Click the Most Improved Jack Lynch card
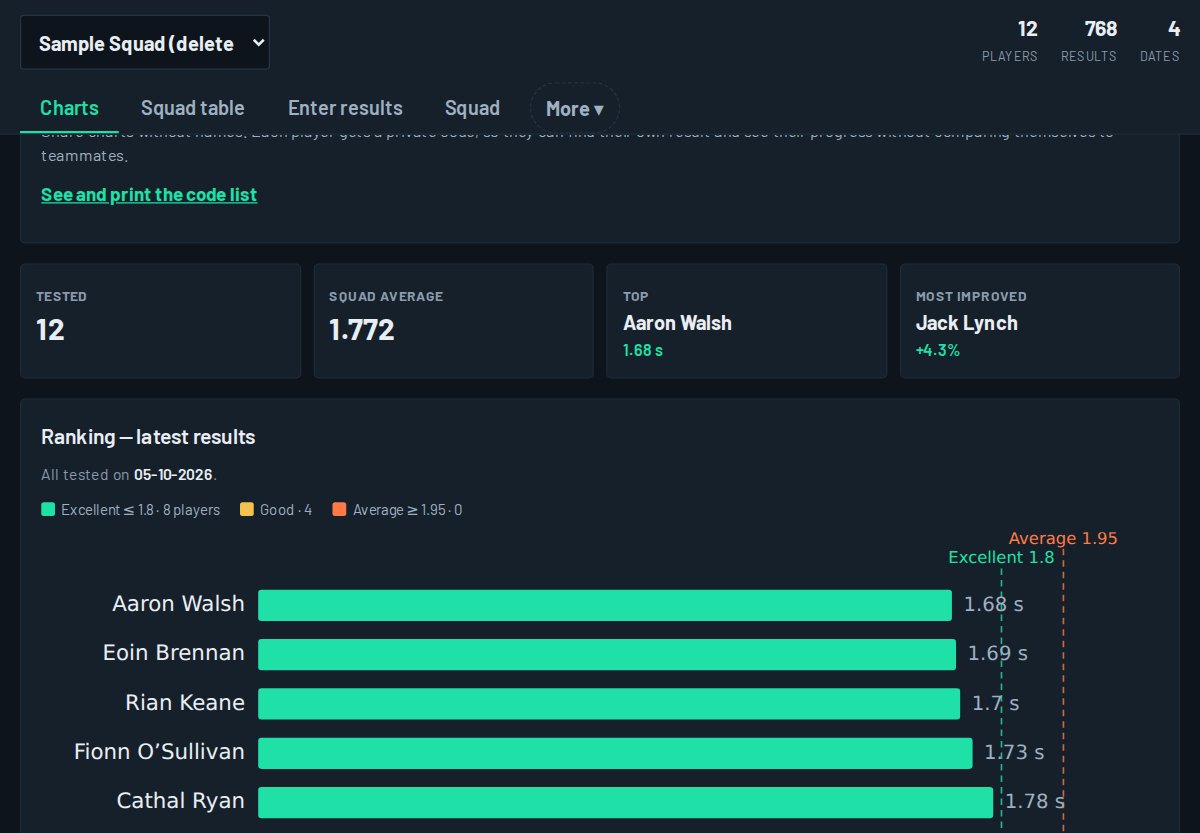This screenshot has width=1200, height=833. (x=1040, y=321)
